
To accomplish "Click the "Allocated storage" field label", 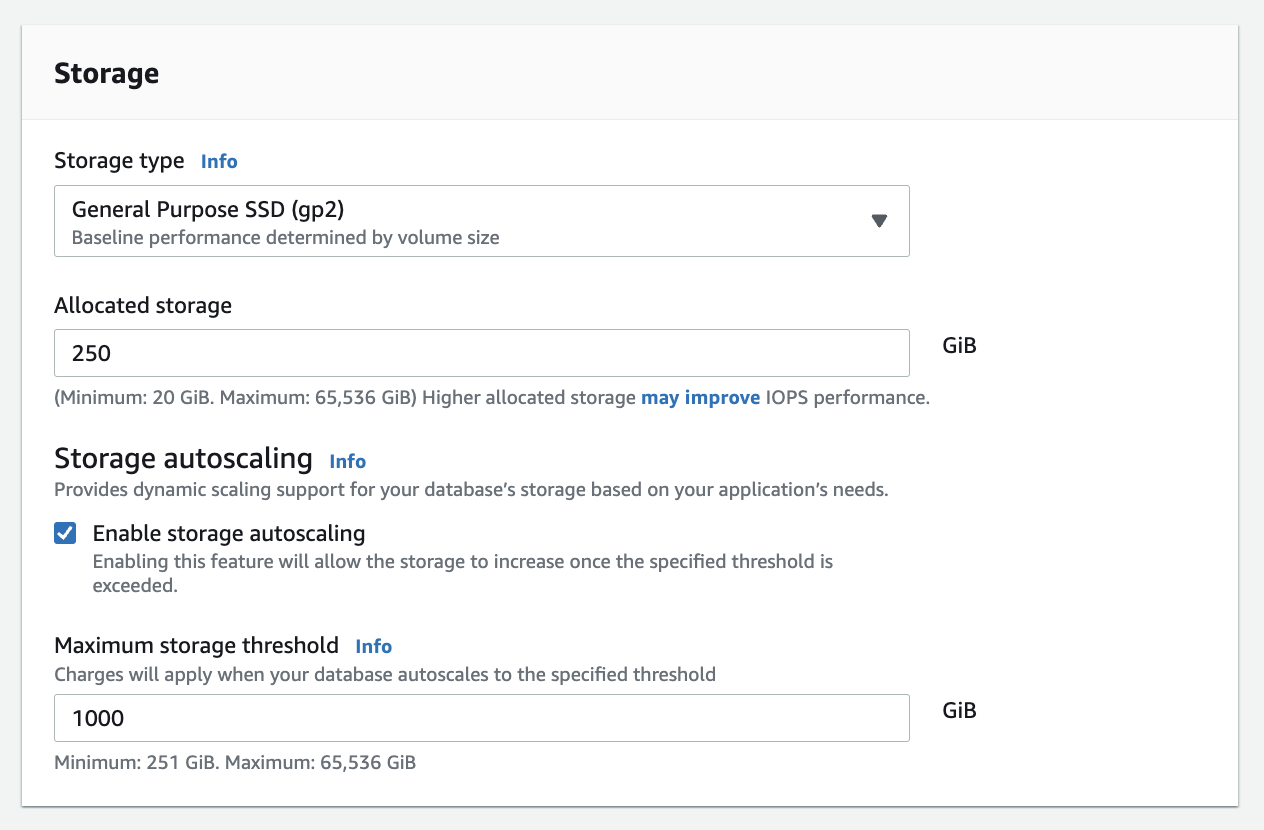I will pos(143,306).
